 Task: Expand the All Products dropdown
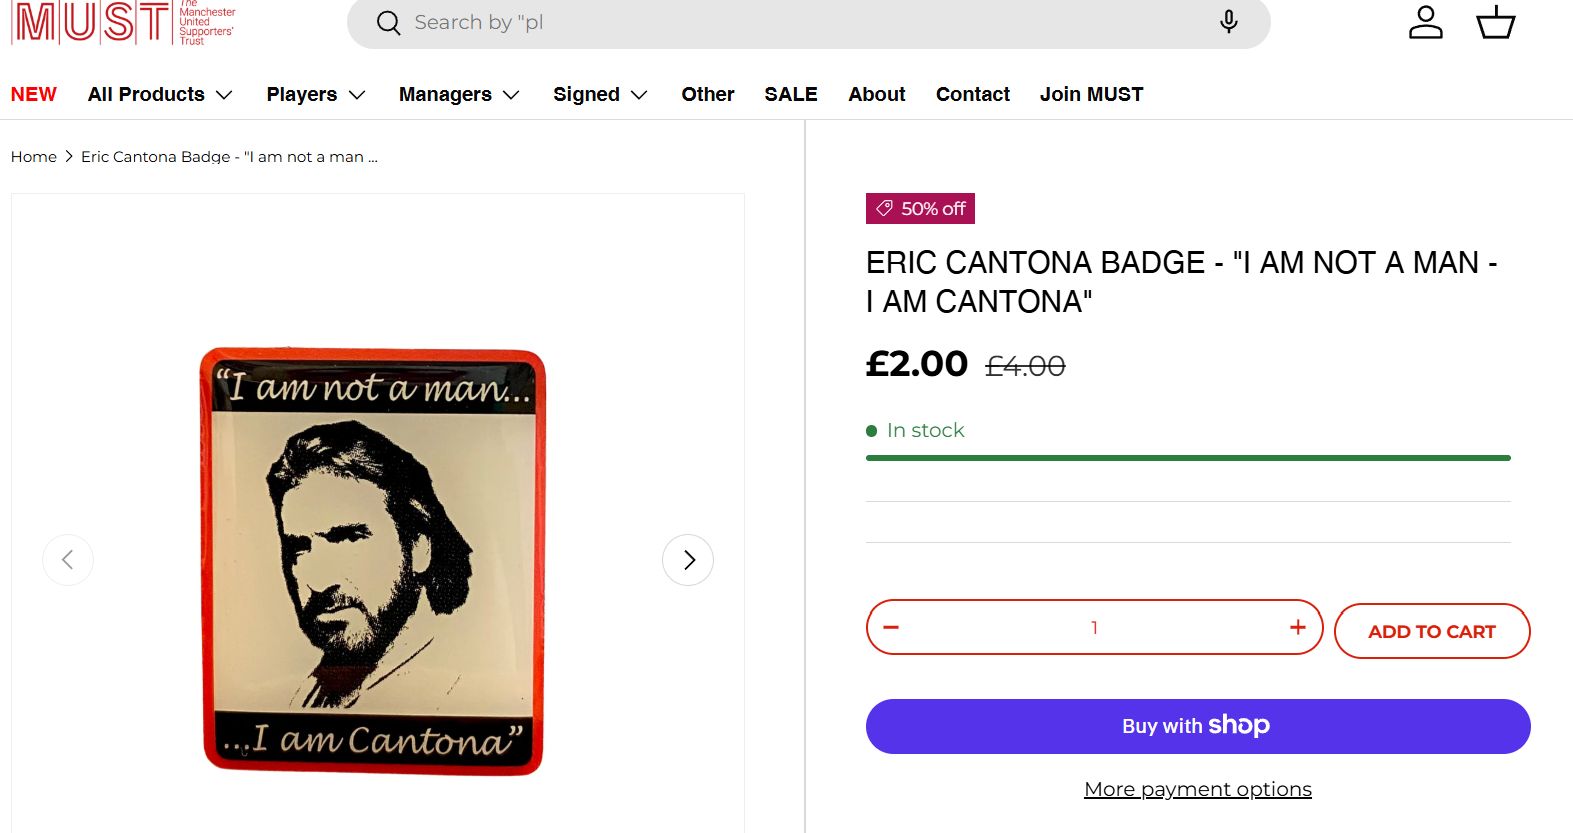pyautogui.click(x=160, y=94)
